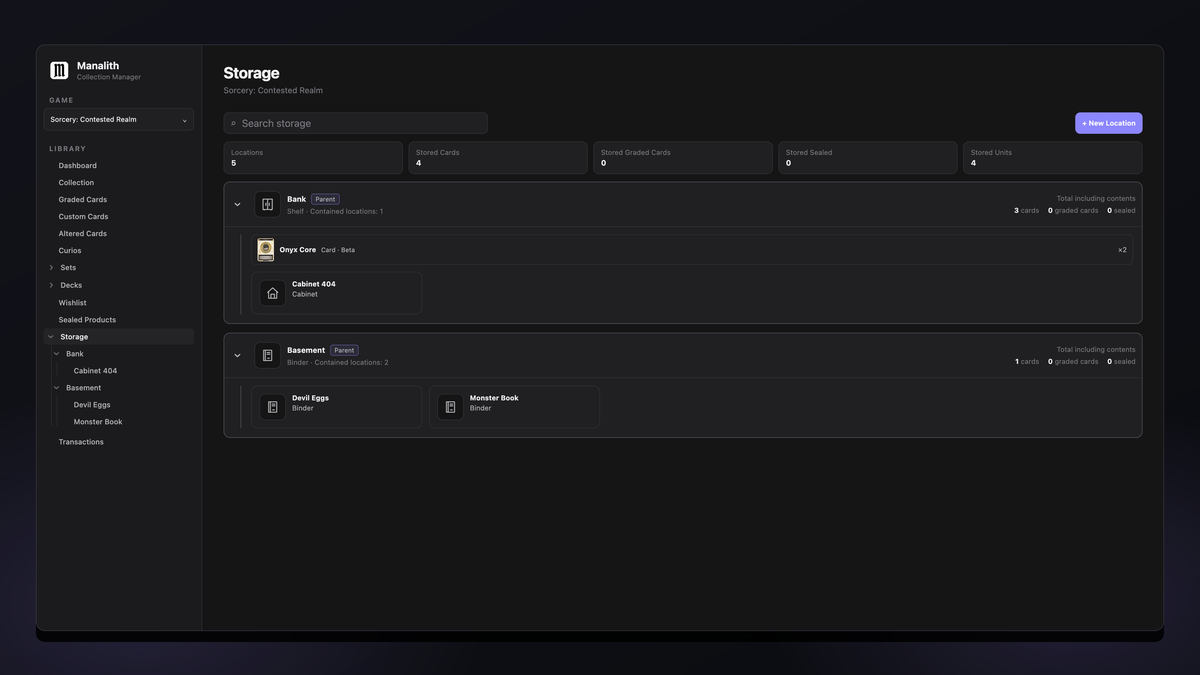Open the Onyx Core card thumbnail
The image size is (1200, 675).
(265, 250)
